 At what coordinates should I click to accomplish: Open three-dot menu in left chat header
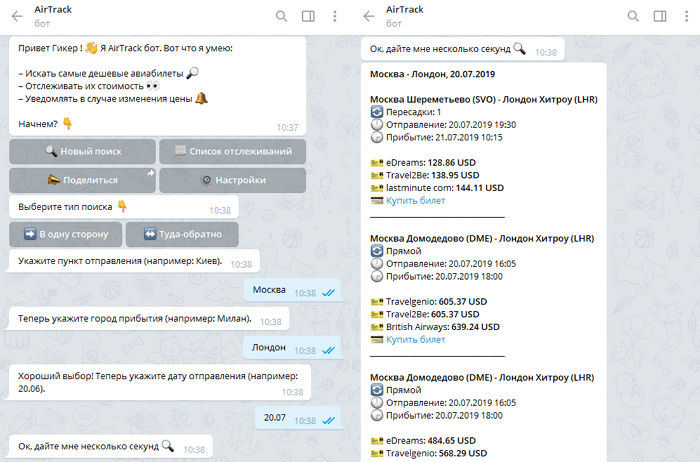click(x=334, y=16)
